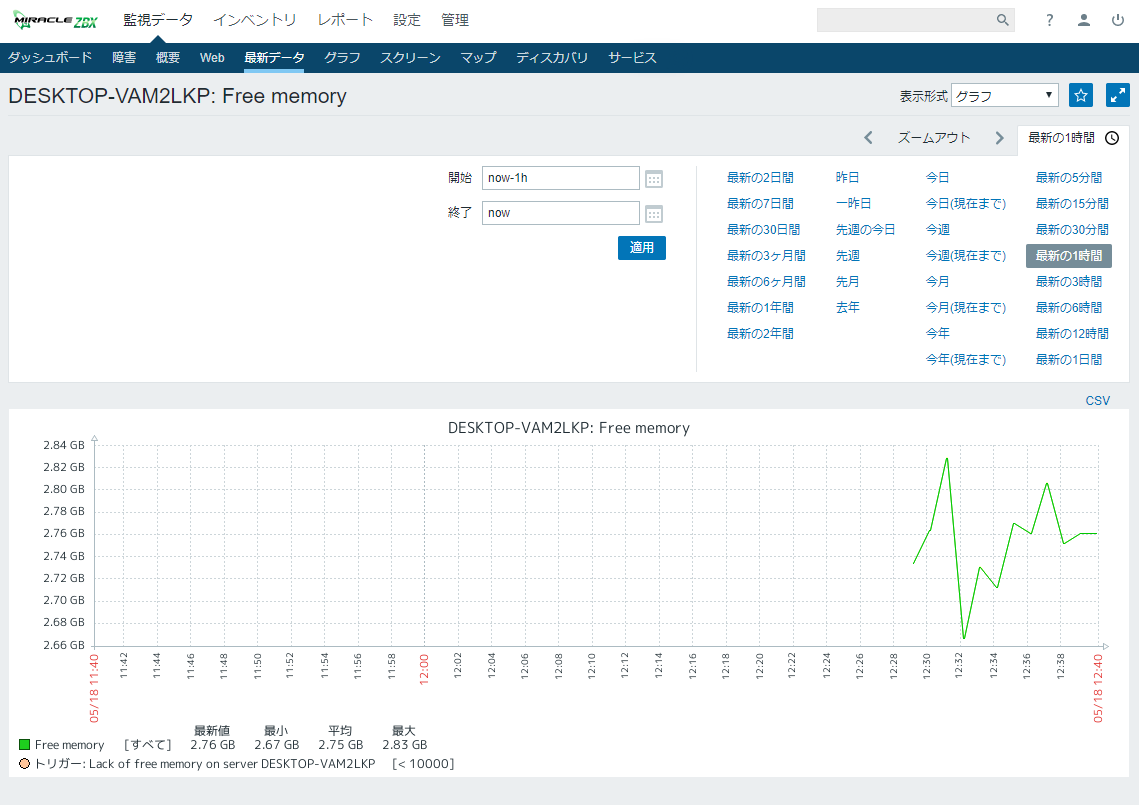
Task: Click into the 開始 now-1h input field
Action: tap(560, 178)
